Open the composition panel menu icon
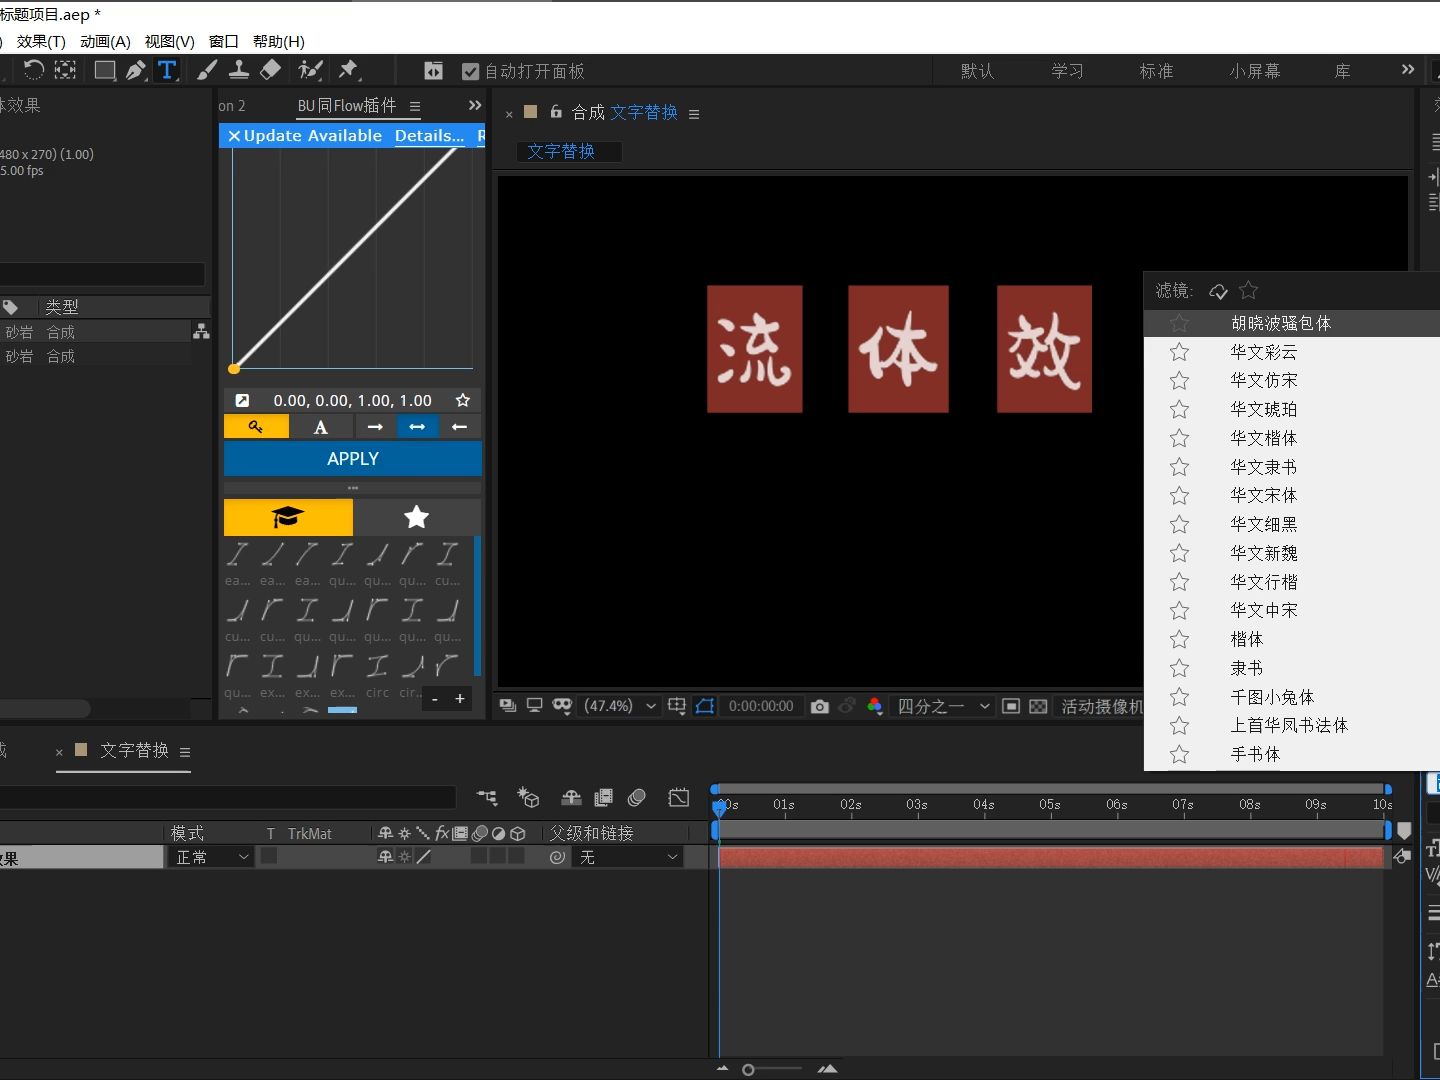The image size is (1440, 1080). [694, 114]
